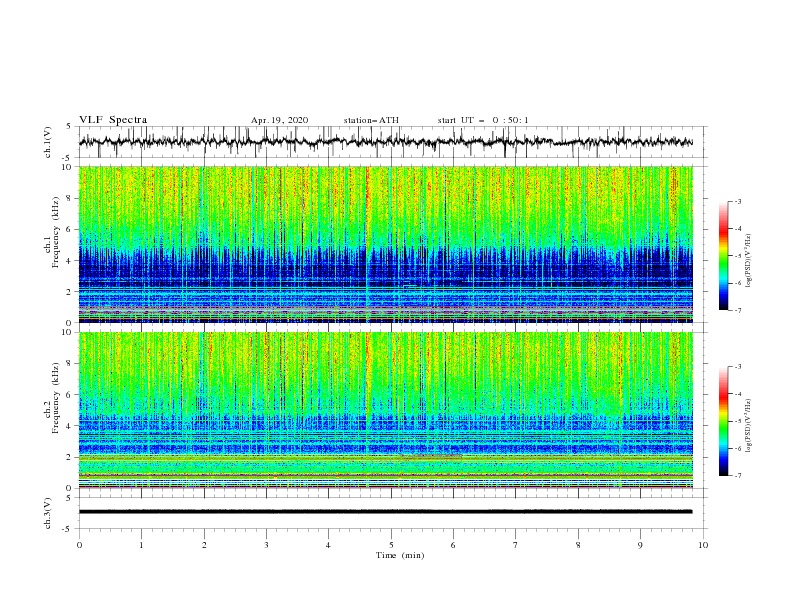Click the "10" minute tick on the time axis
This screenshot has height=612, width=792.
point(703,545)
